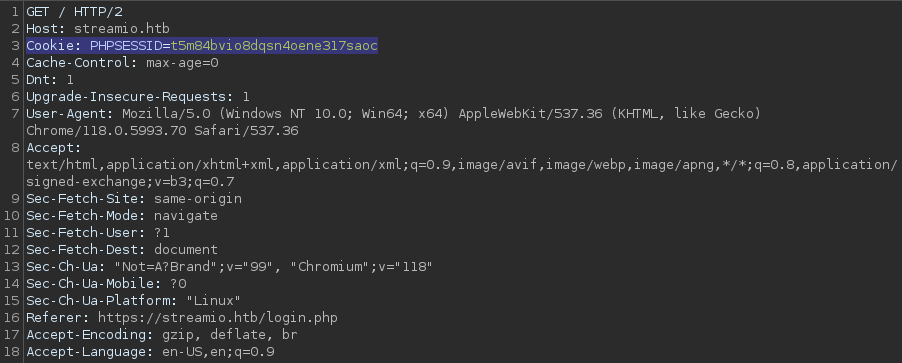This screenshot has width=902, height=363.
Task: Click the signed-exchange;v=b3;q=0.7 text
Action: click(130, 182)
